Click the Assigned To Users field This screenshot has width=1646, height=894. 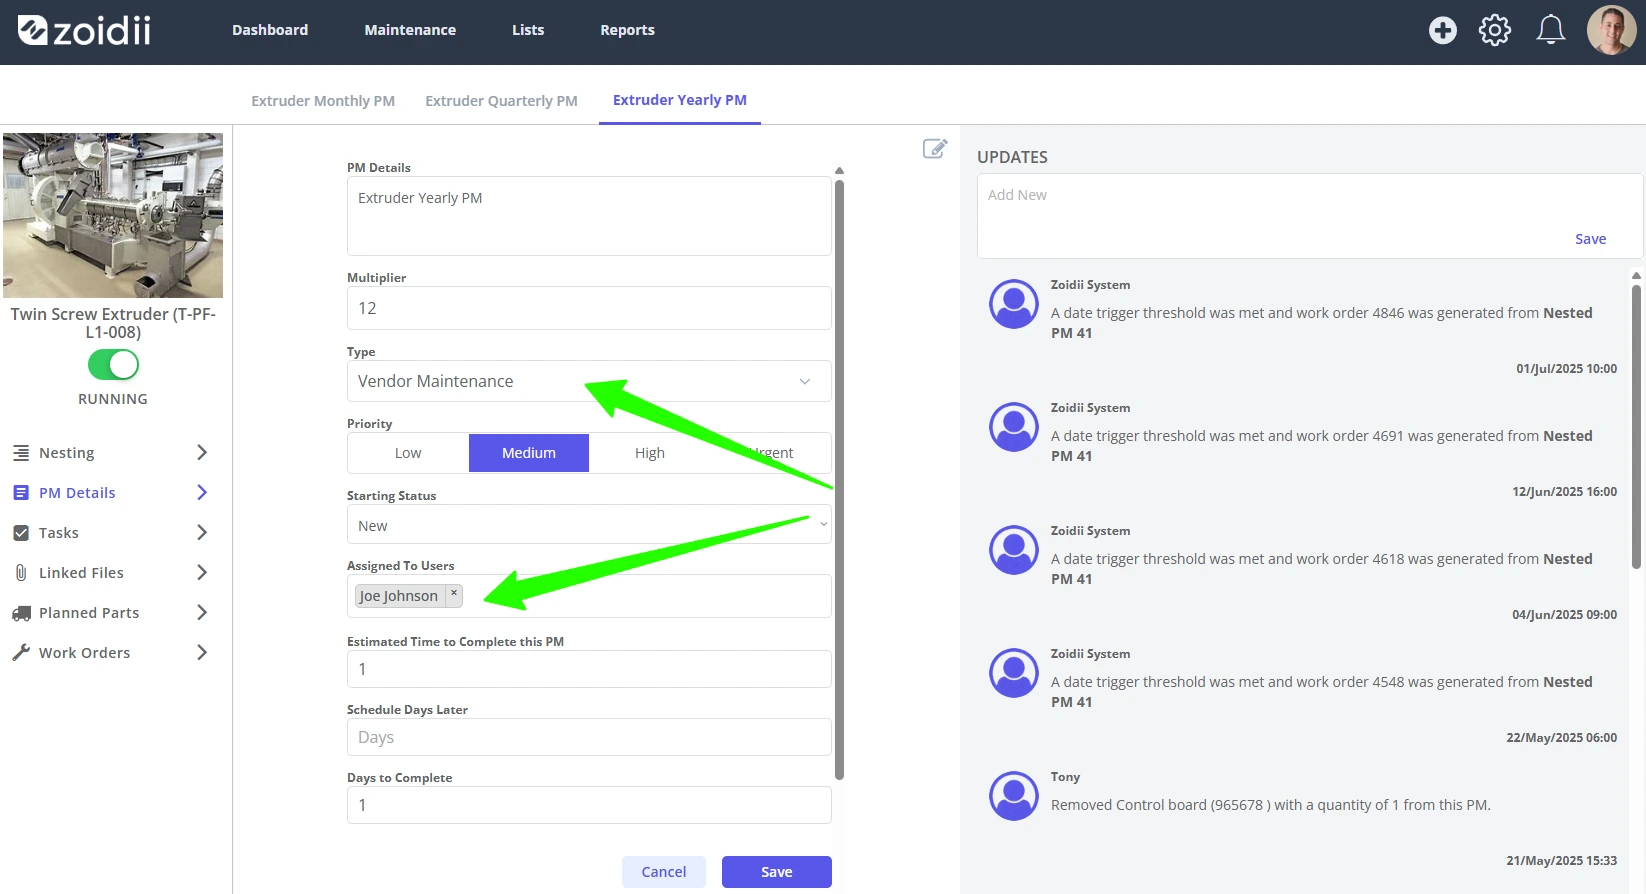coord(589,596)
